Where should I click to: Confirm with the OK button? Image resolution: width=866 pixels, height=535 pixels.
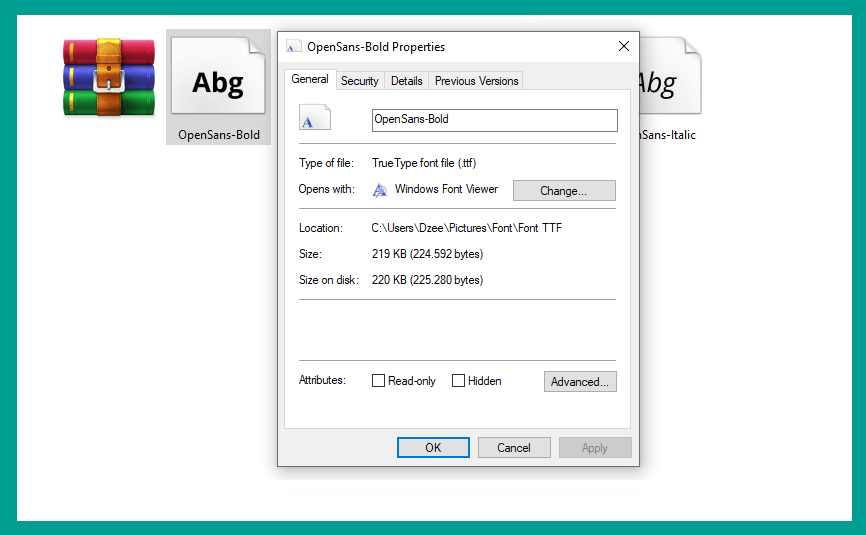pos(433,448)
